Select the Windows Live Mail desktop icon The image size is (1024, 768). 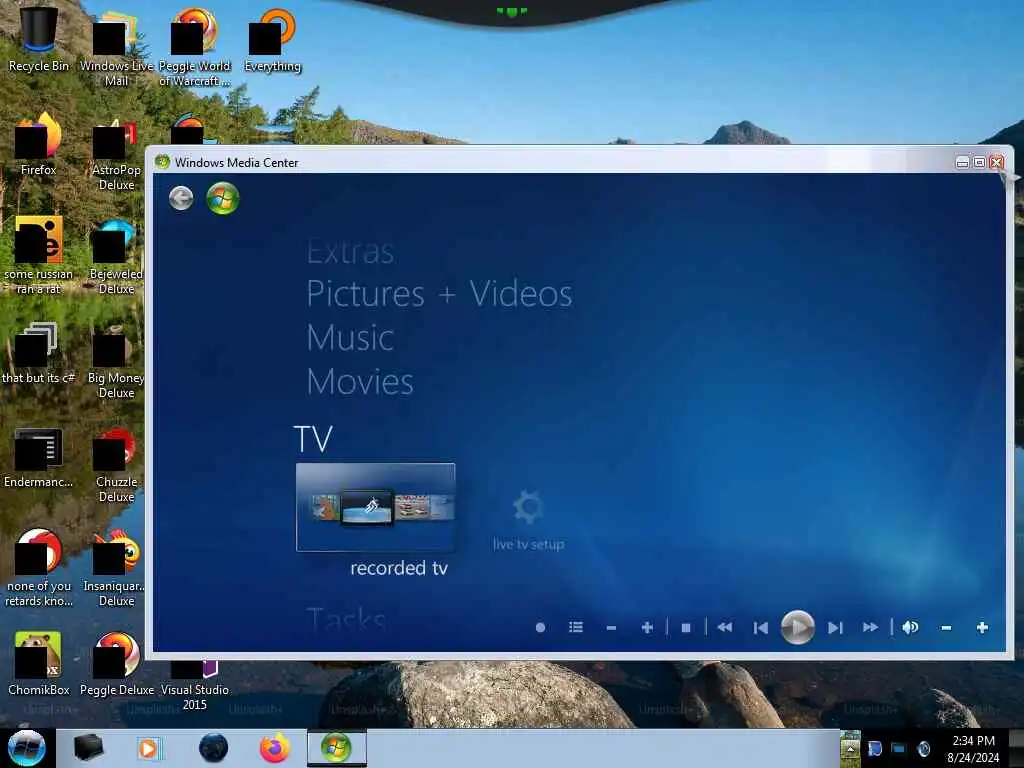click(116, 47)
